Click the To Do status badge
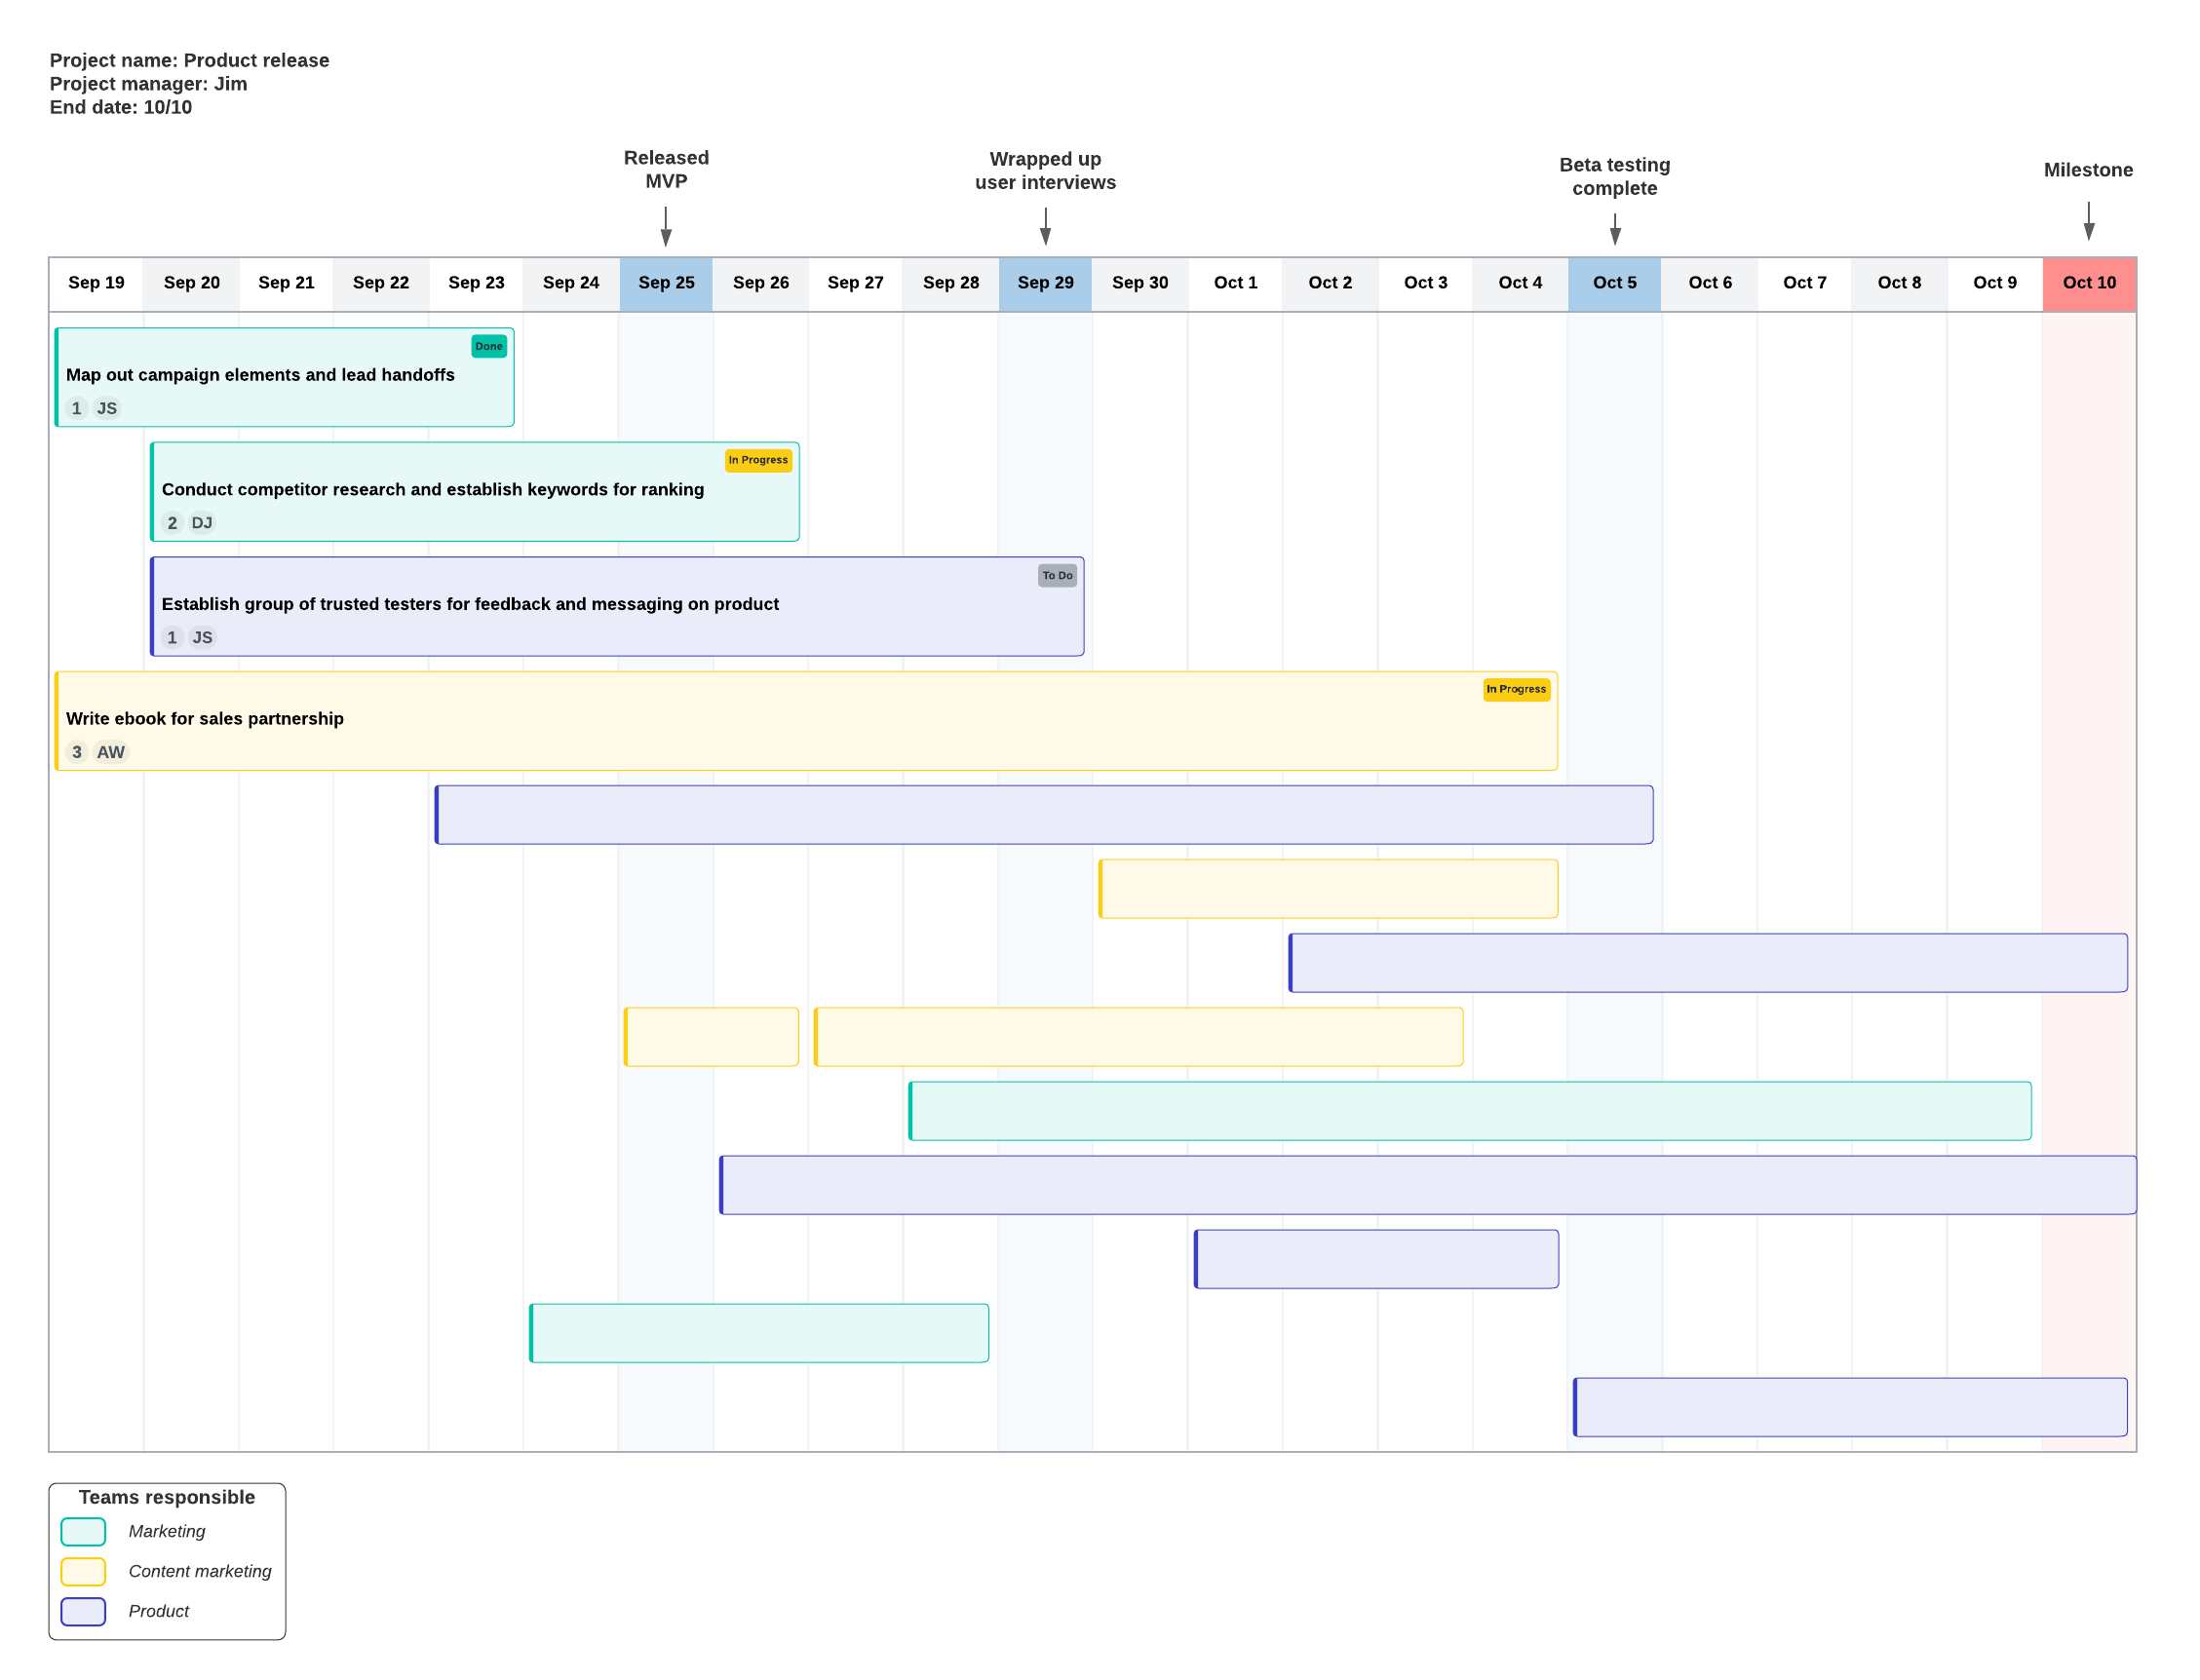This screenshot has width=2200, height=1680. [1056, 575]
